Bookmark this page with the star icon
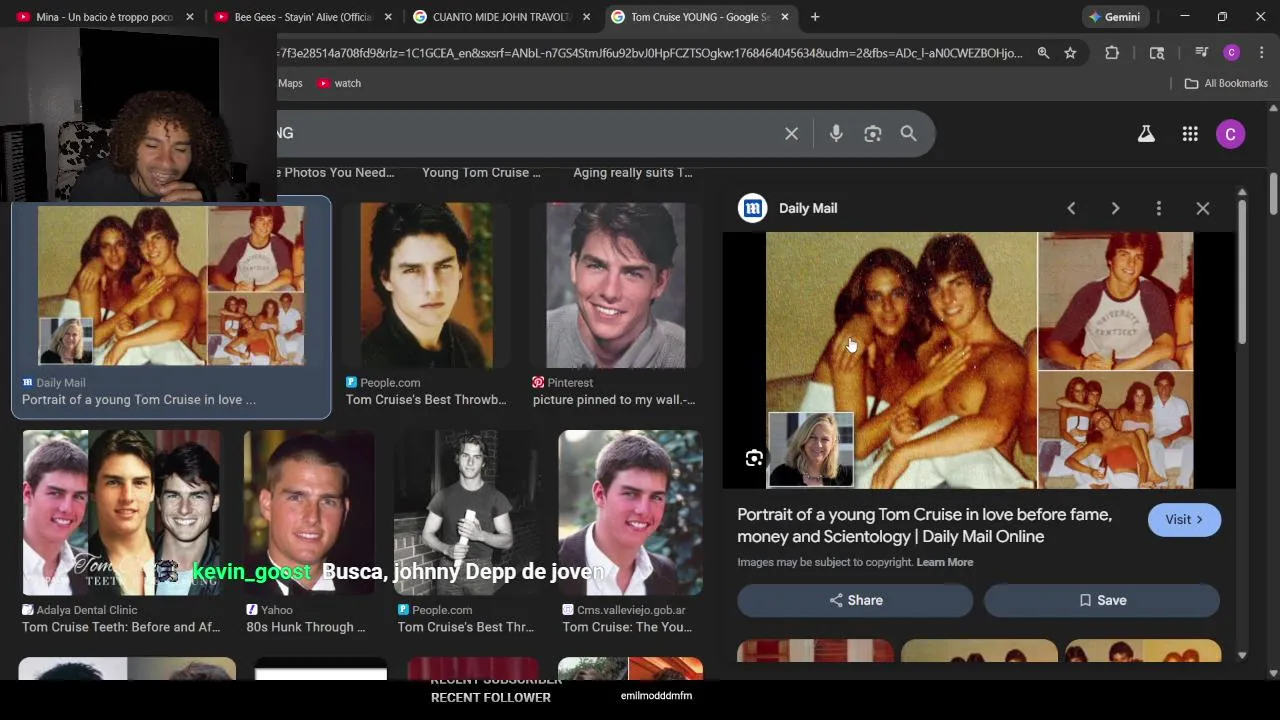Screen dimensions: 1280x720 1070,53
